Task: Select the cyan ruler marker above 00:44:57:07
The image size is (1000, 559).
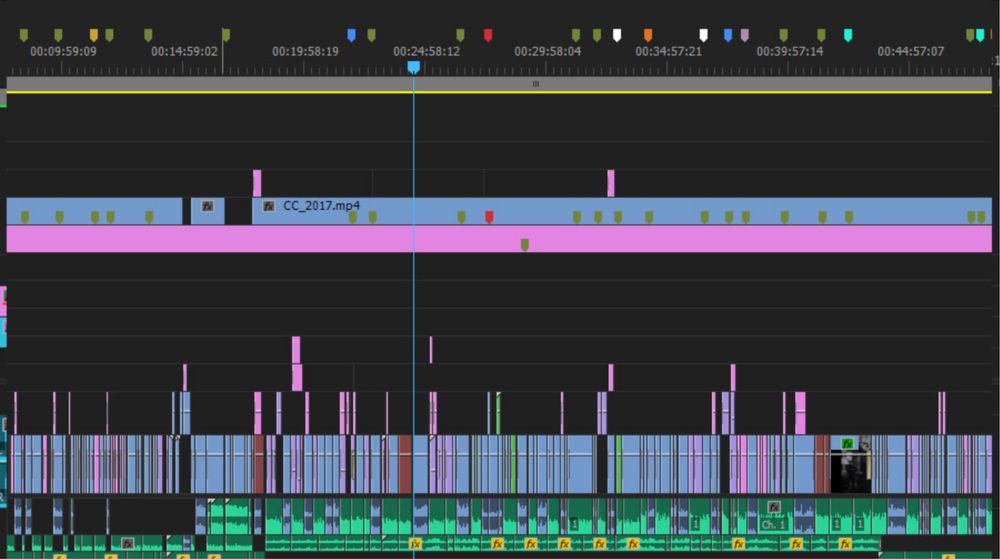Action: click(848, 35)
